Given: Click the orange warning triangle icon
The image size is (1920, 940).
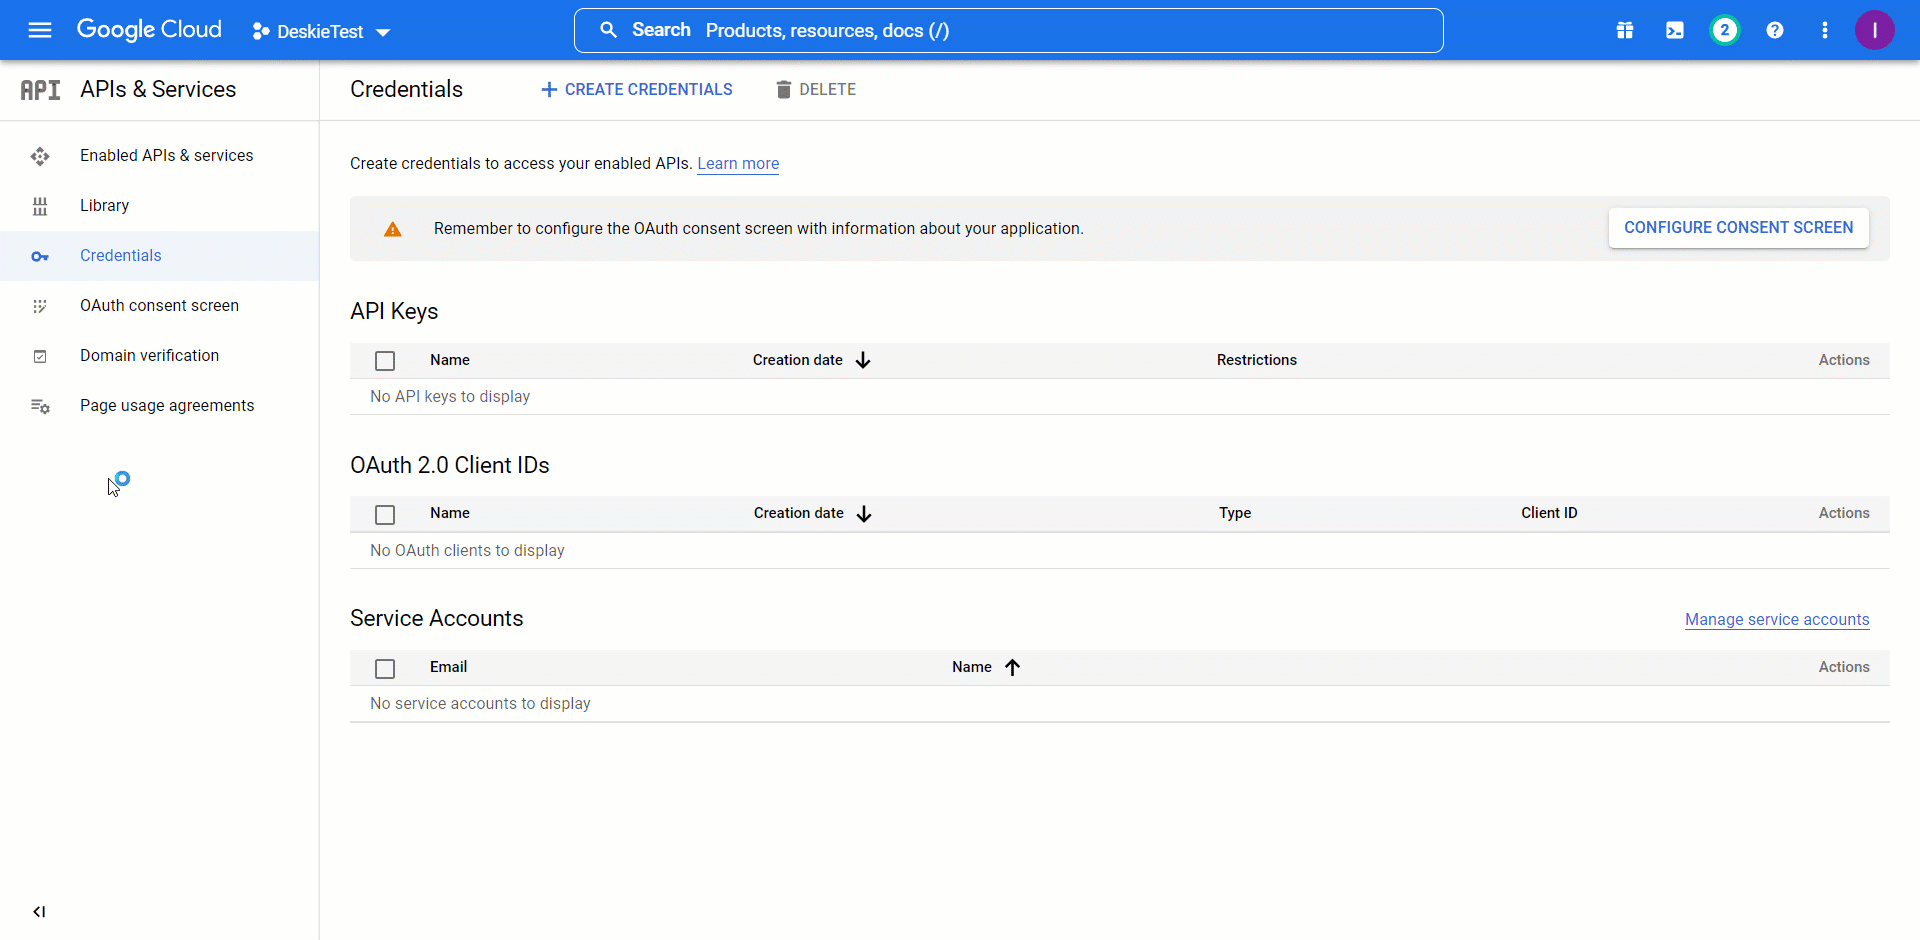Looking at the screenshot, I should coord(393,229).
